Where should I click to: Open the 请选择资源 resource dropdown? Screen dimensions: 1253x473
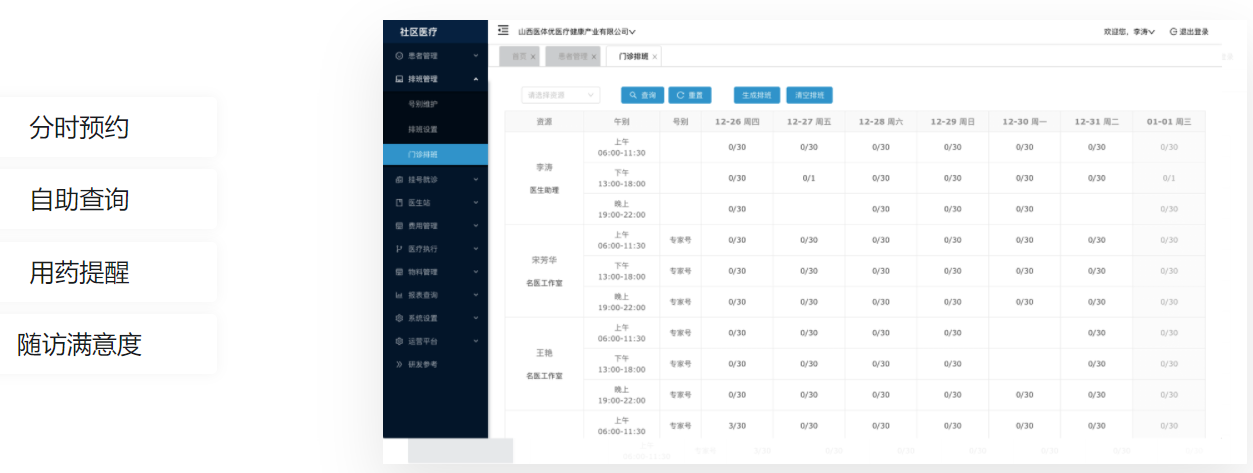pos(561,95)
